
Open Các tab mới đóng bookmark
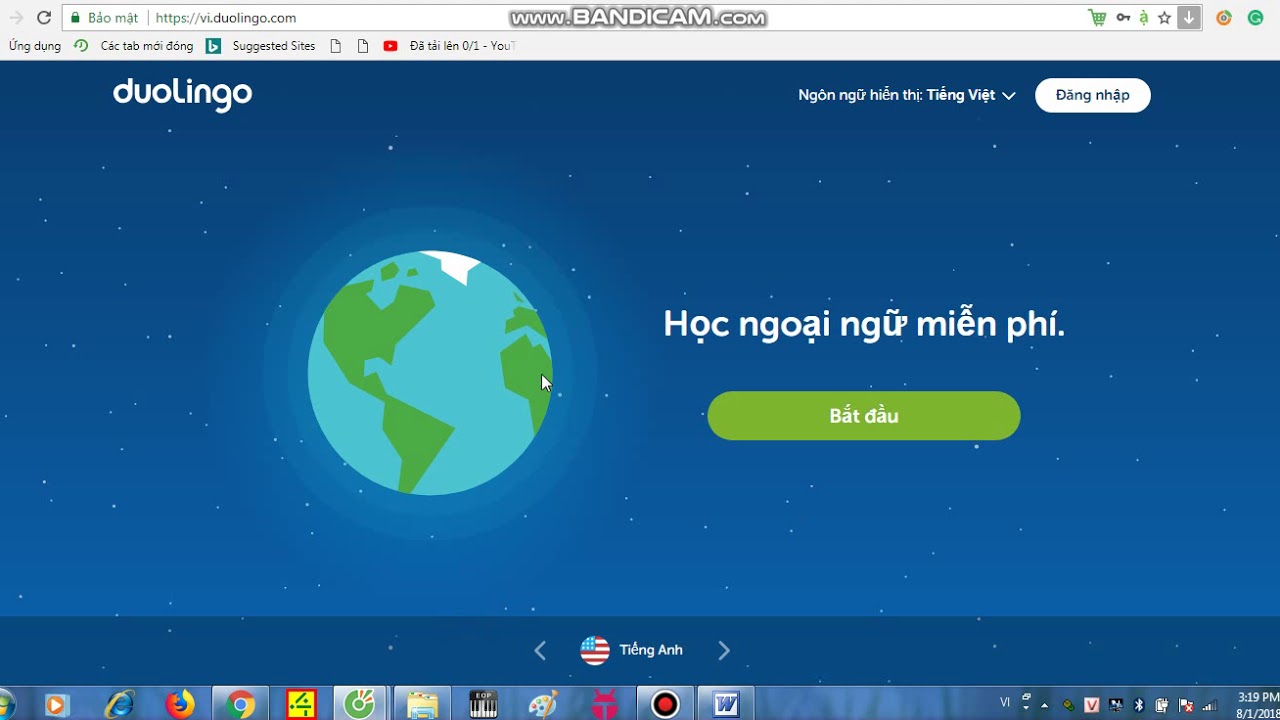[135, 46]
